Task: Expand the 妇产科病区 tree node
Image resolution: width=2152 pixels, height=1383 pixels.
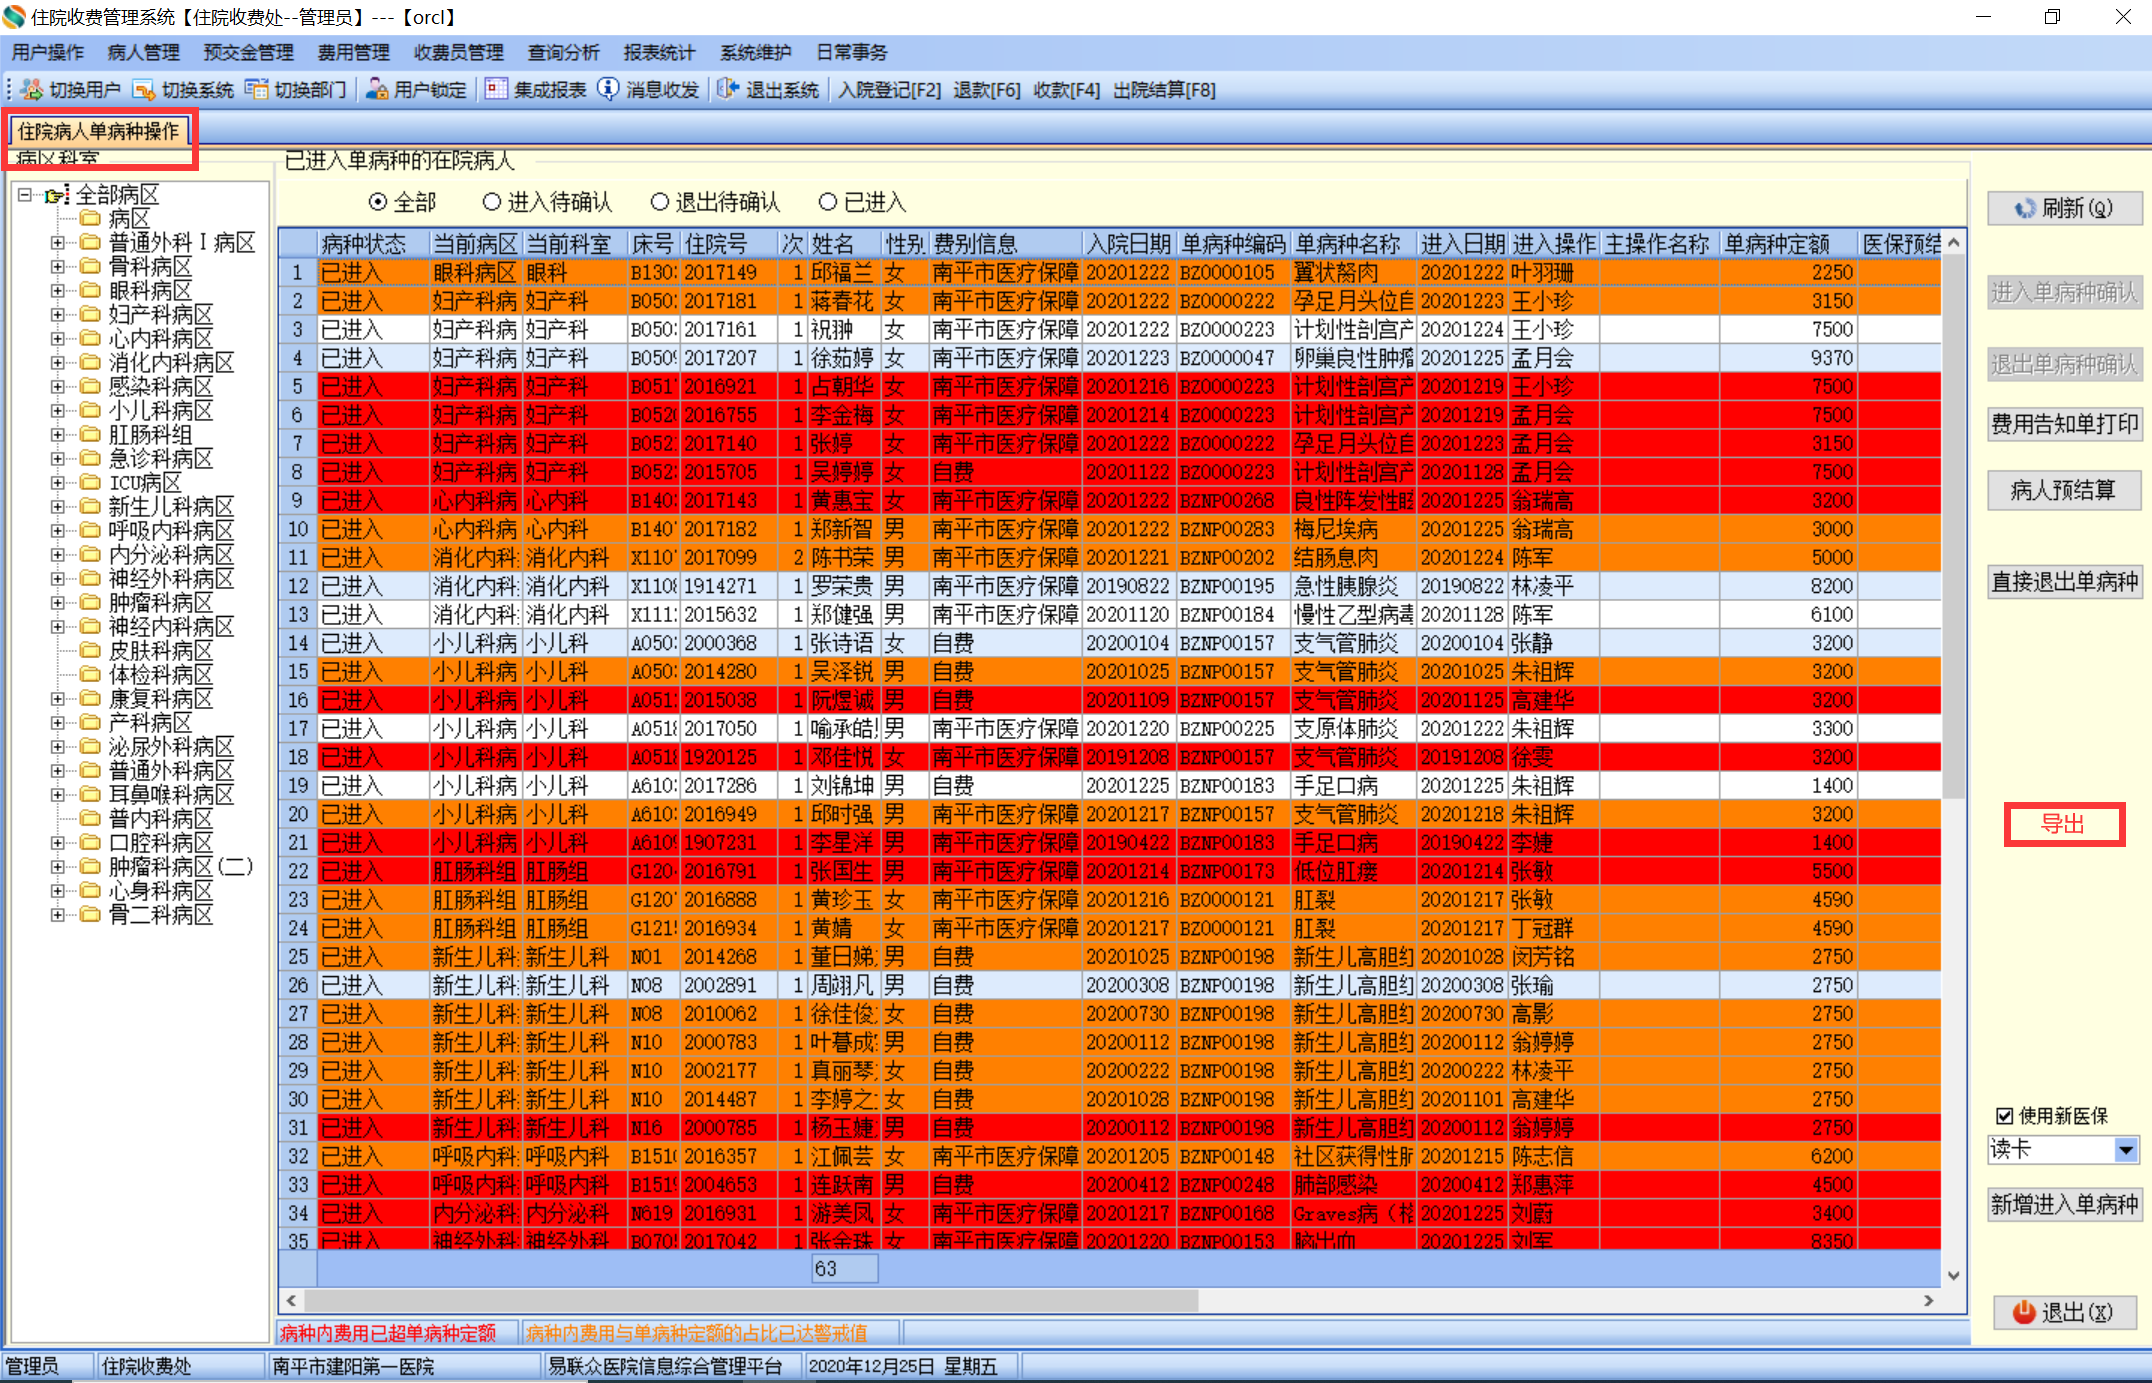Action: [58, 315]
